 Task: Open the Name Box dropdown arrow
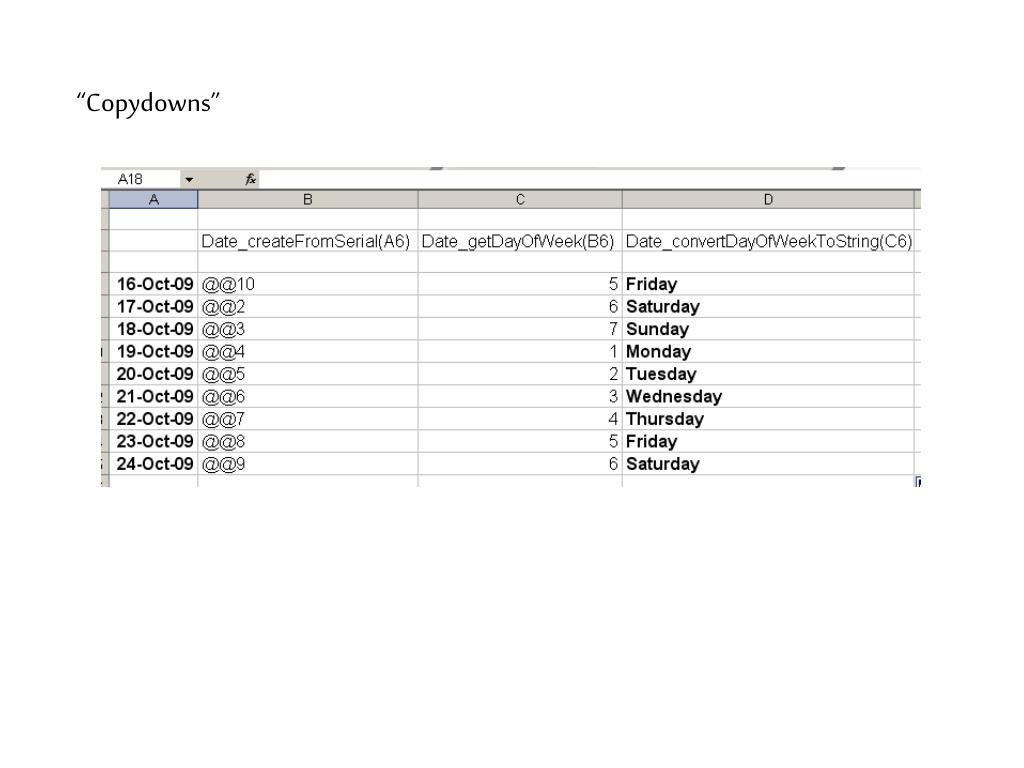(x=189, y=180)
